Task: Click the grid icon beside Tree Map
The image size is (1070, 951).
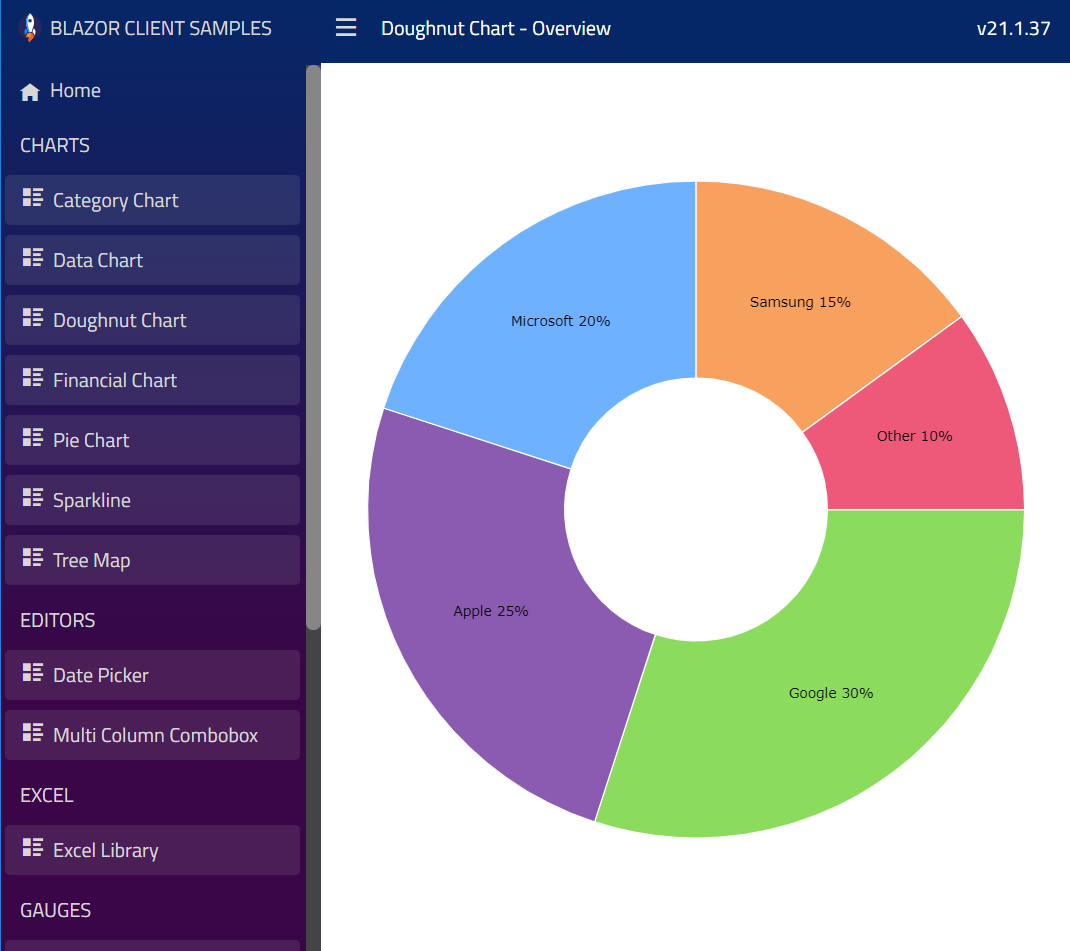Action: (33, 558)
